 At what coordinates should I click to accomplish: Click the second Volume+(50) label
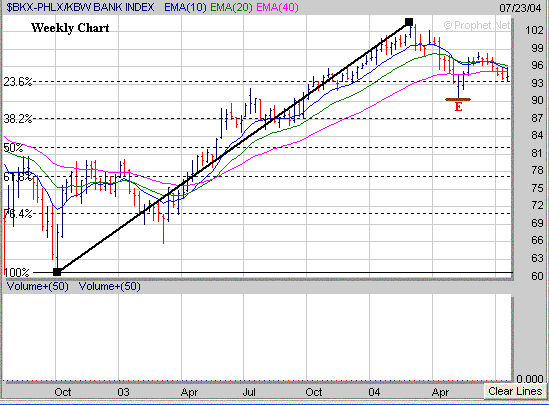tap(110, 286)
